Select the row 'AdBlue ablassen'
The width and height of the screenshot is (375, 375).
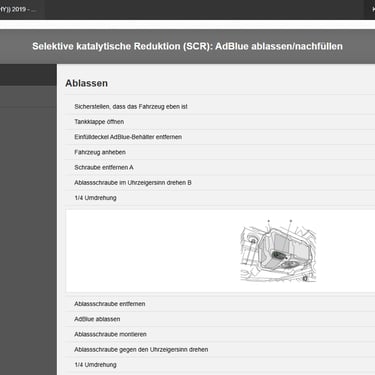(x=220, y=319)
